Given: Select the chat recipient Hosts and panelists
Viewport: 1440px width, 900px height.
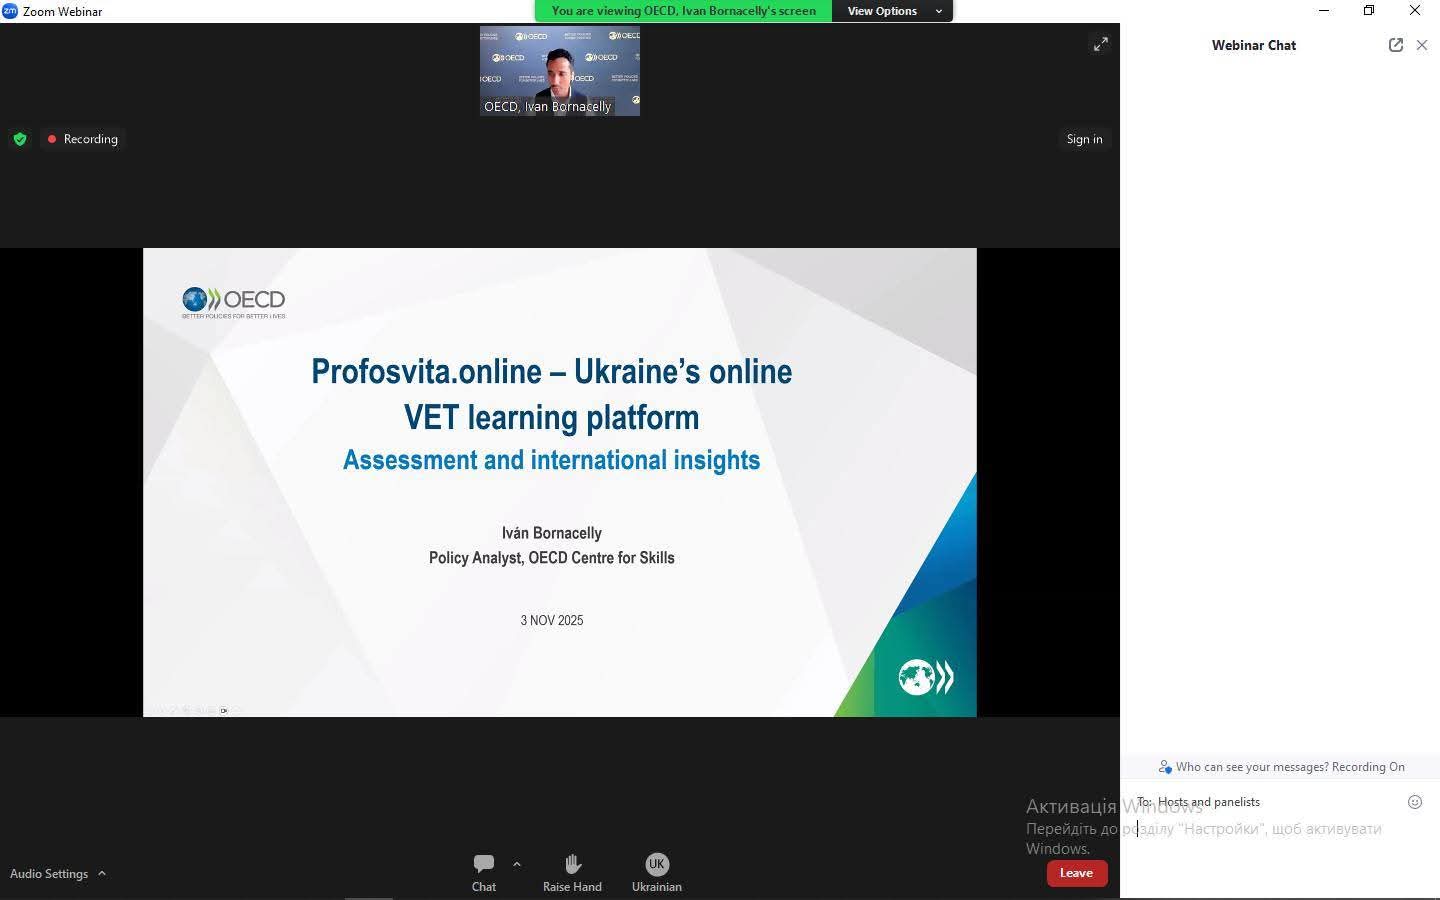Looking at the screenshot, I should point(1208,802).
